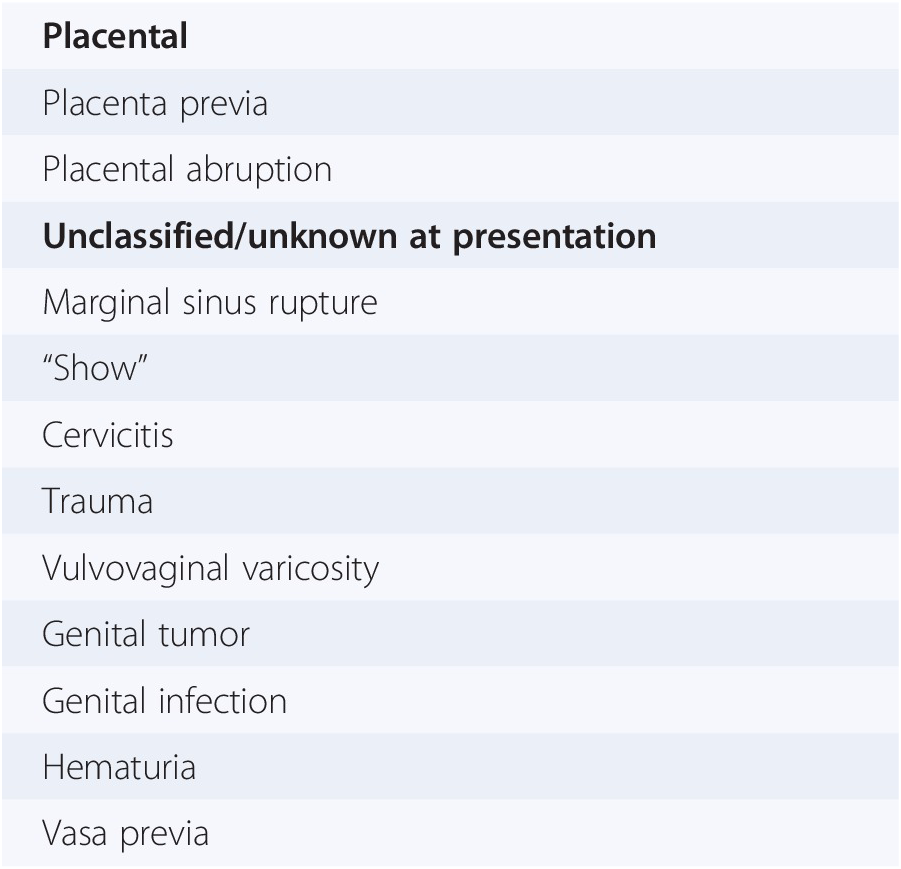
Task: Click the Placental heading
Action: 115,36
